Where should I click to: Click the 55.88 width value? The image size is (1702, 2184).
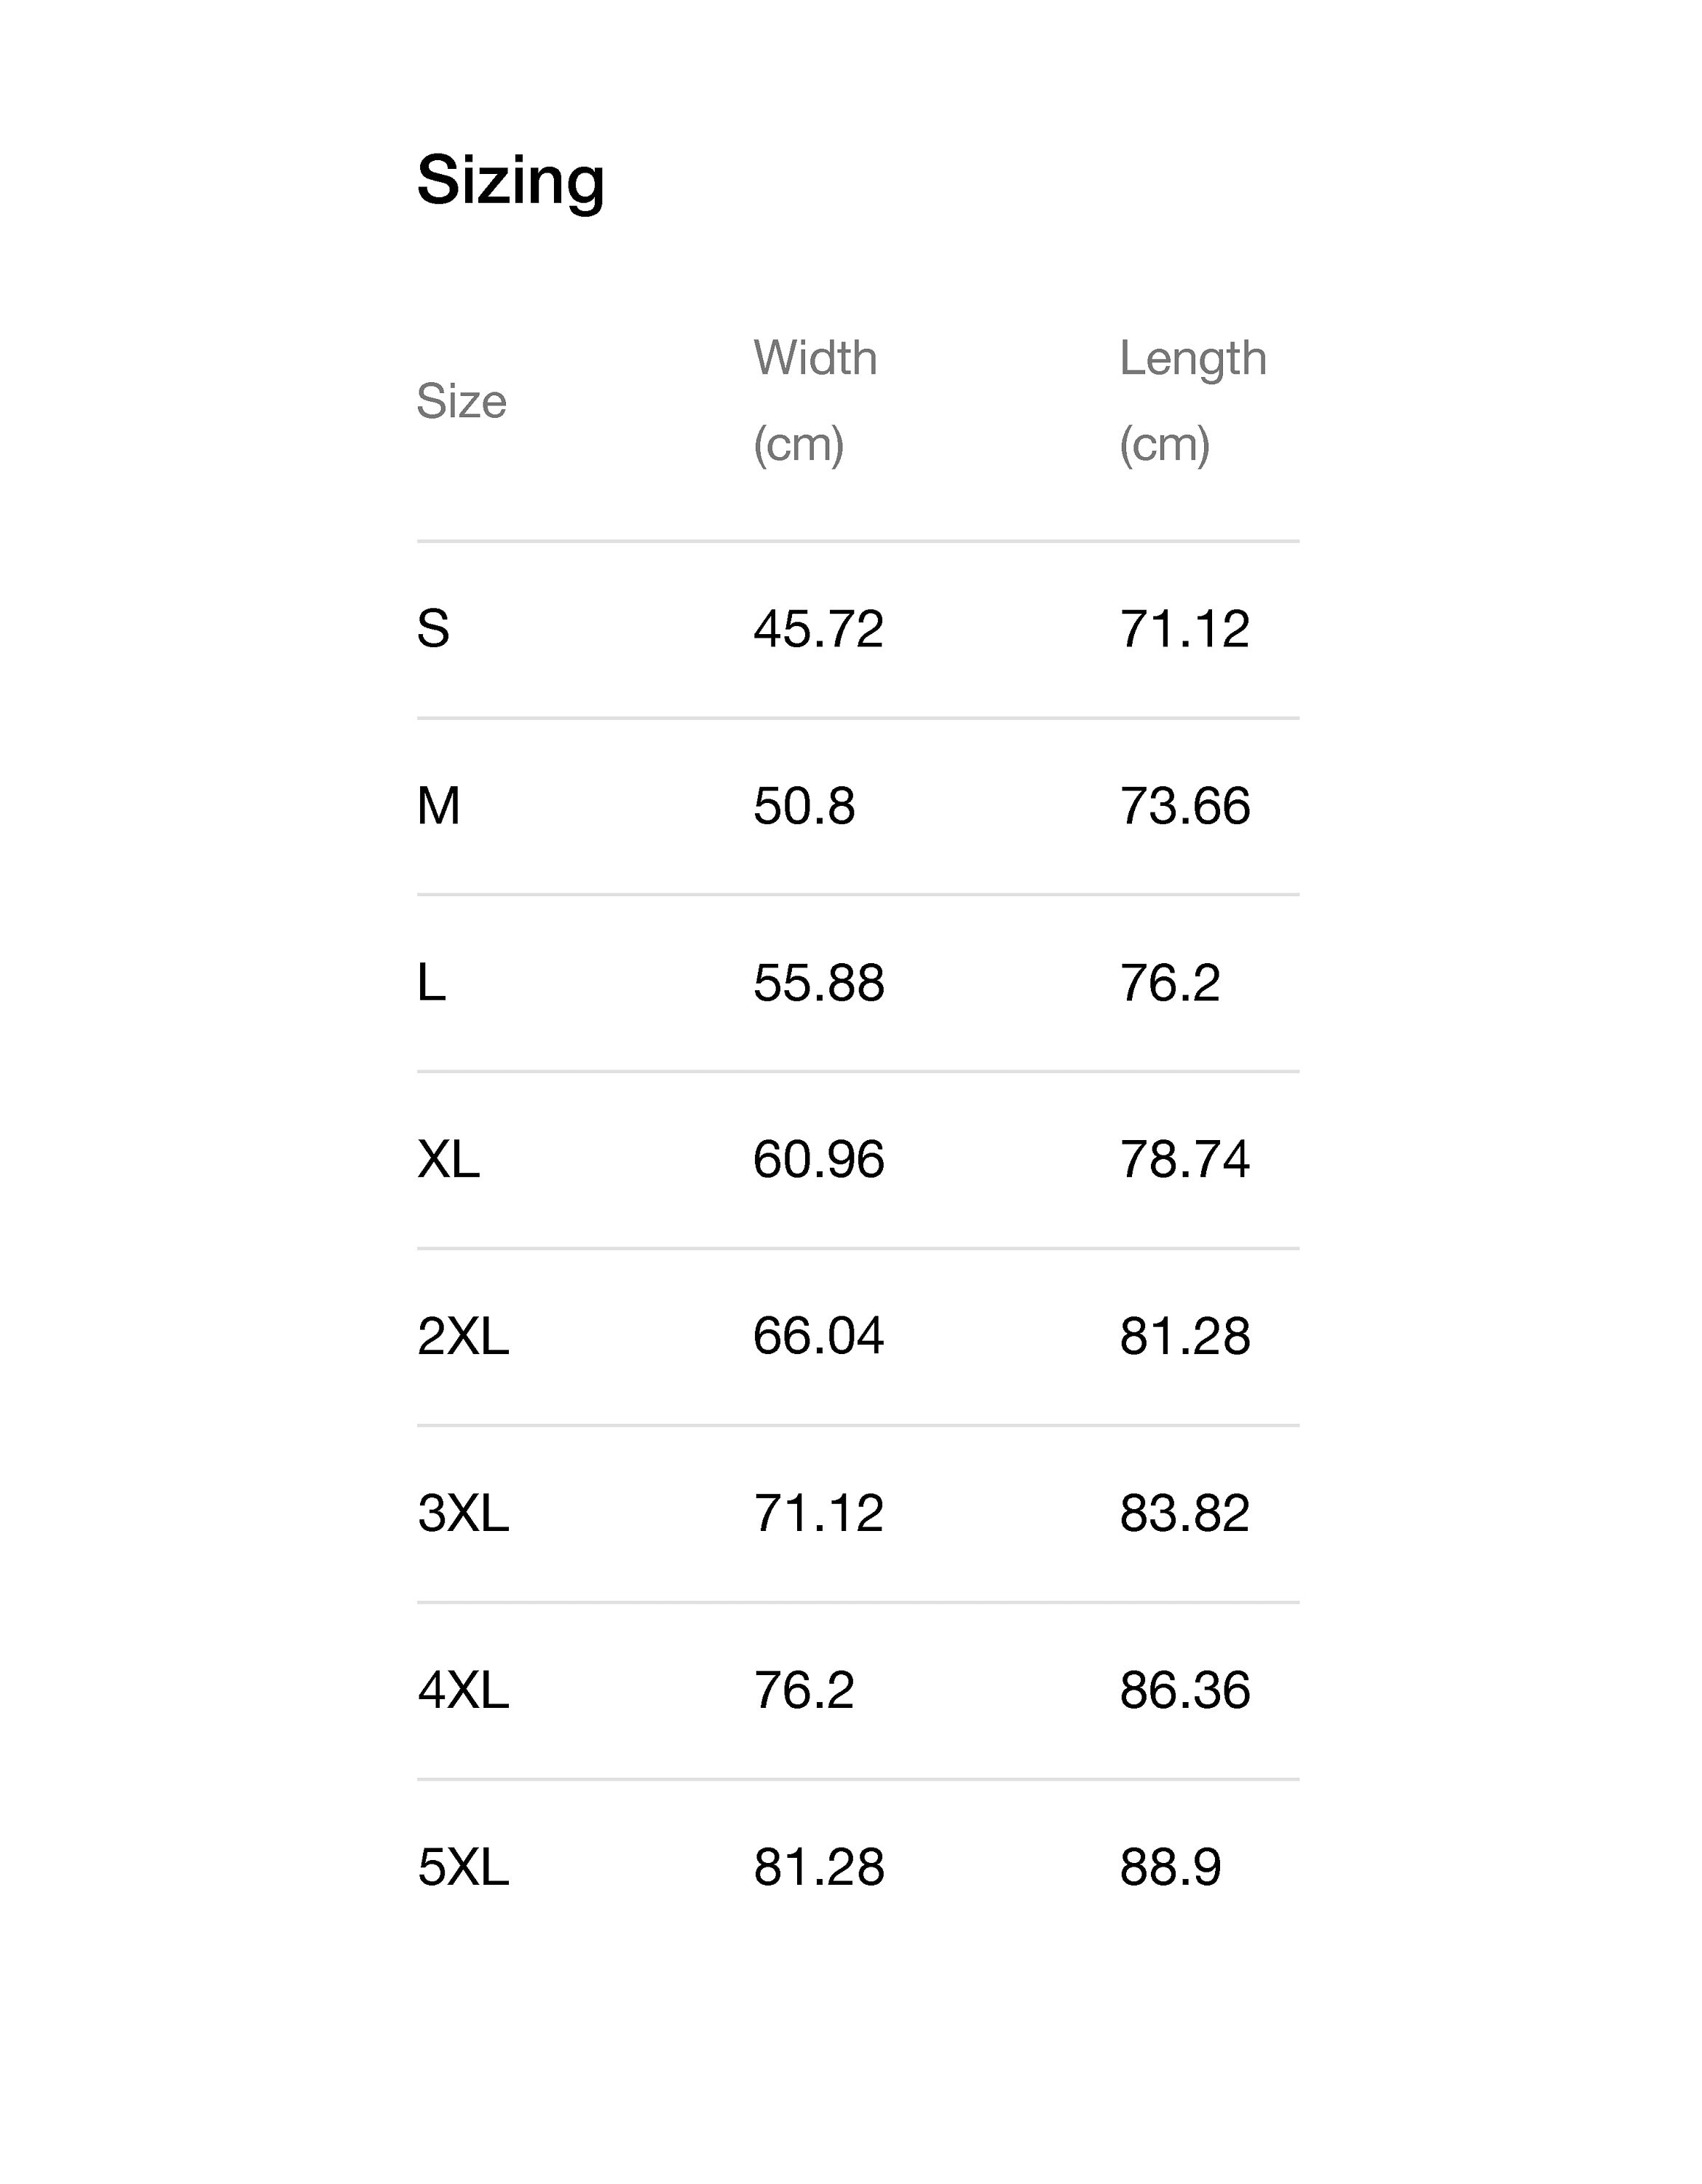pyautogui.click(x=818, y=983)
